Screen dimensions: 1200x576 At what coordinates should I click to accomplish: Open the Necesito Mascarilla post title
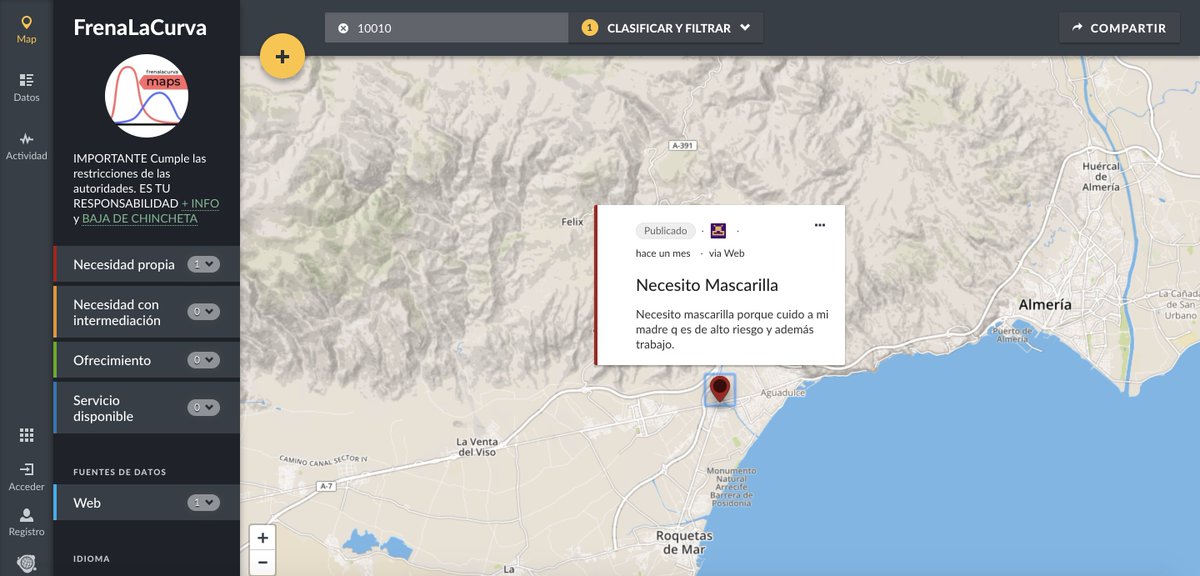707,285
